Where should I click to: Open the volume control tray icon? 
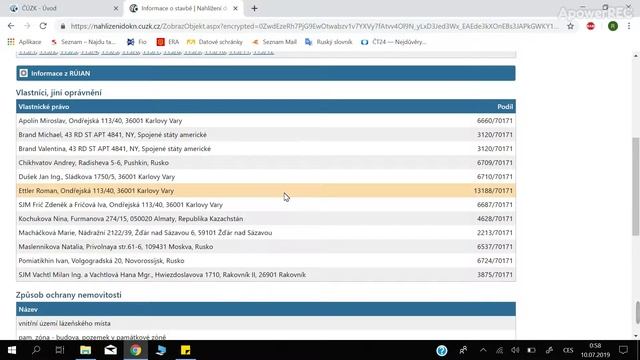coord(515,350)
